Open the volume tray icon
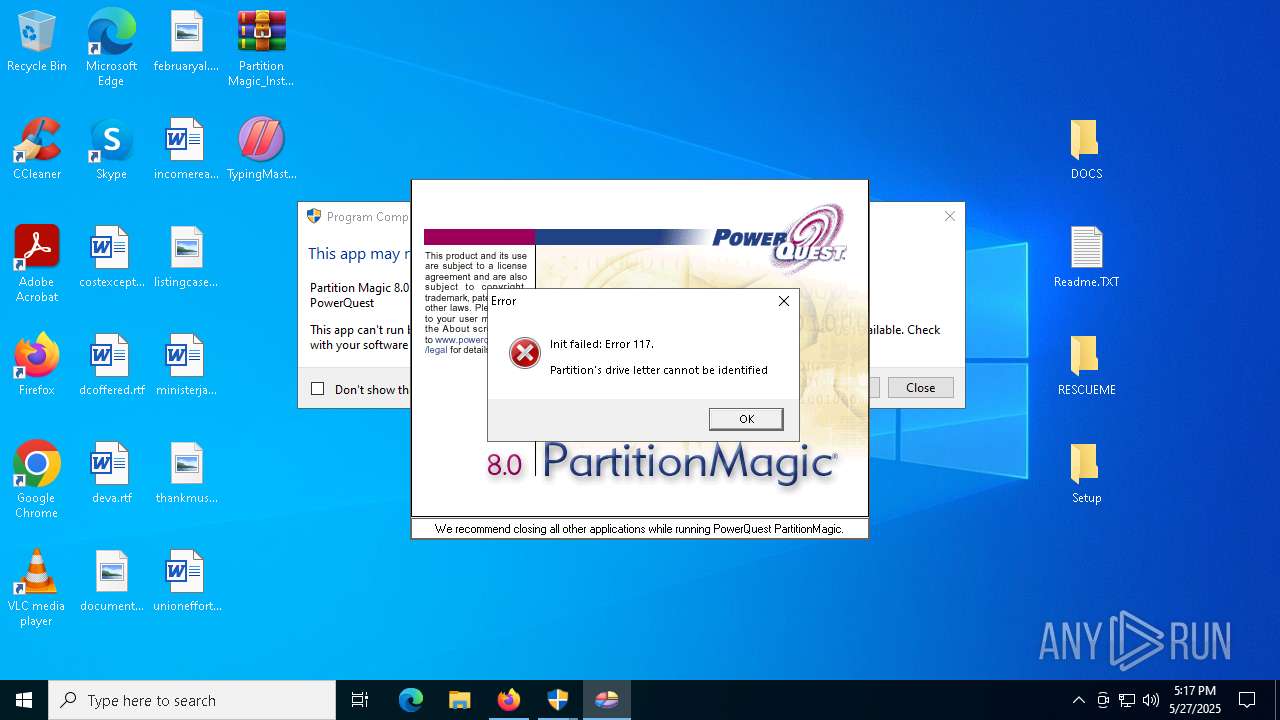The height and width of the screenshot is (720, 1280). (x=1151, y=700)
